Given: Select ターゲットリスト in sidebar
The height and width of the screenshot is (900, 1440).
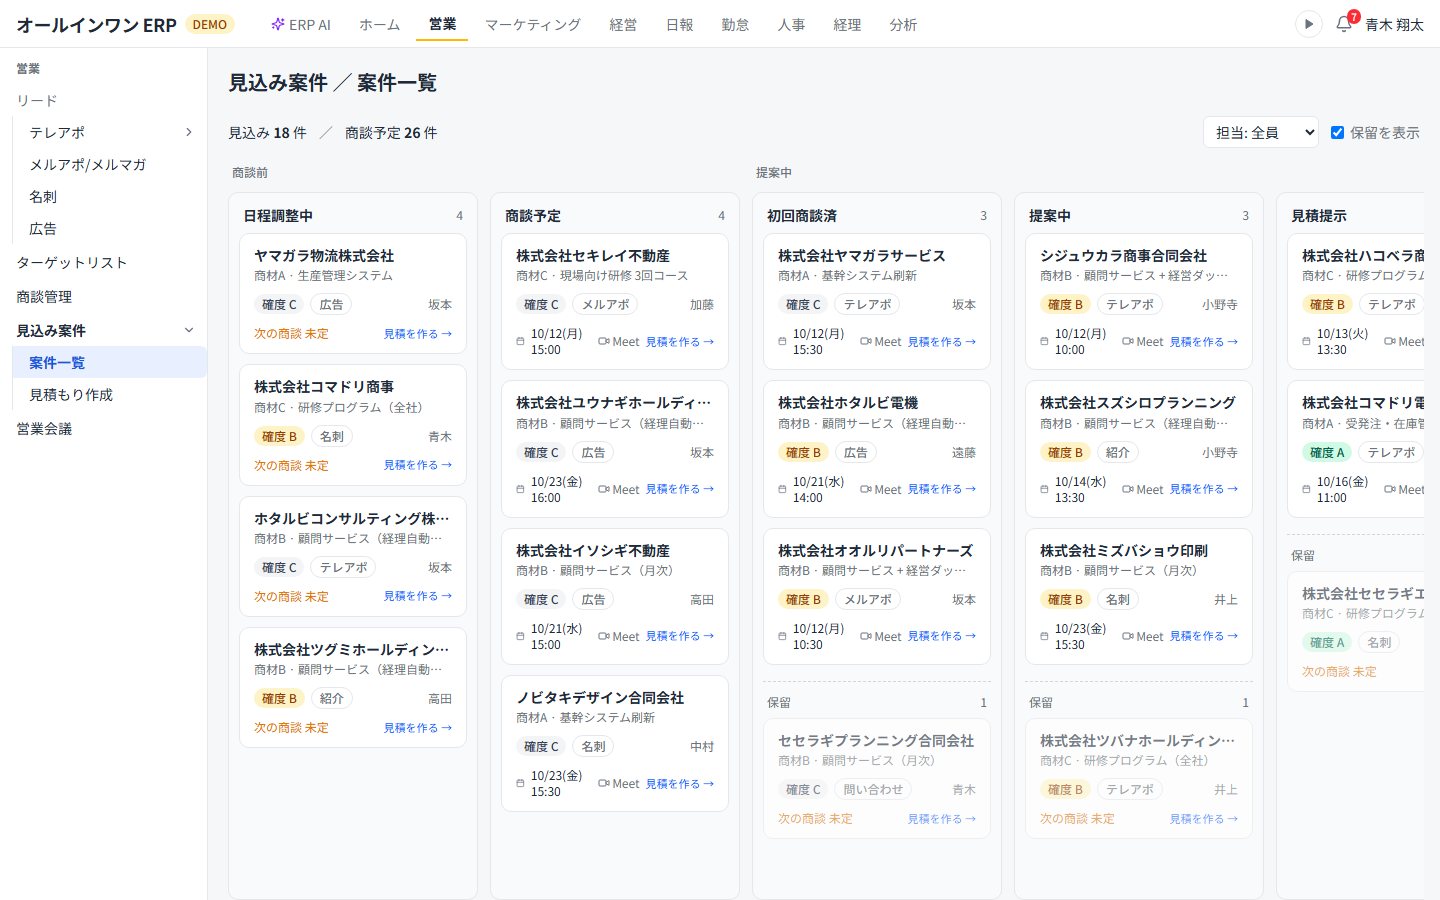Looking at the screenshot, I should pos(104,263).
